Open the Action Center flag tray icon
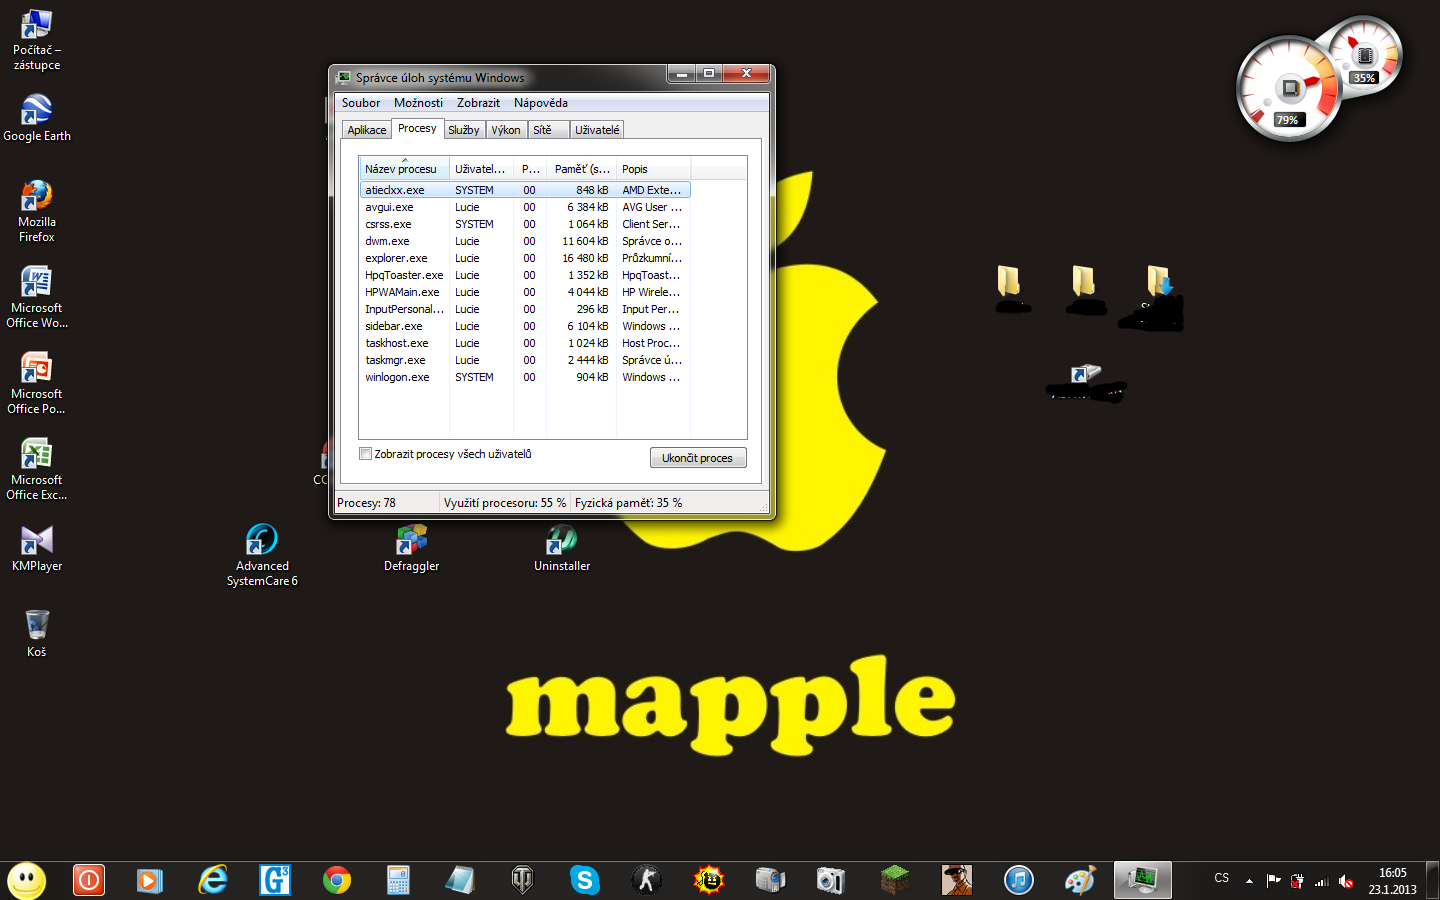This screenshot has height=900, width=1440. (1273, 881)
